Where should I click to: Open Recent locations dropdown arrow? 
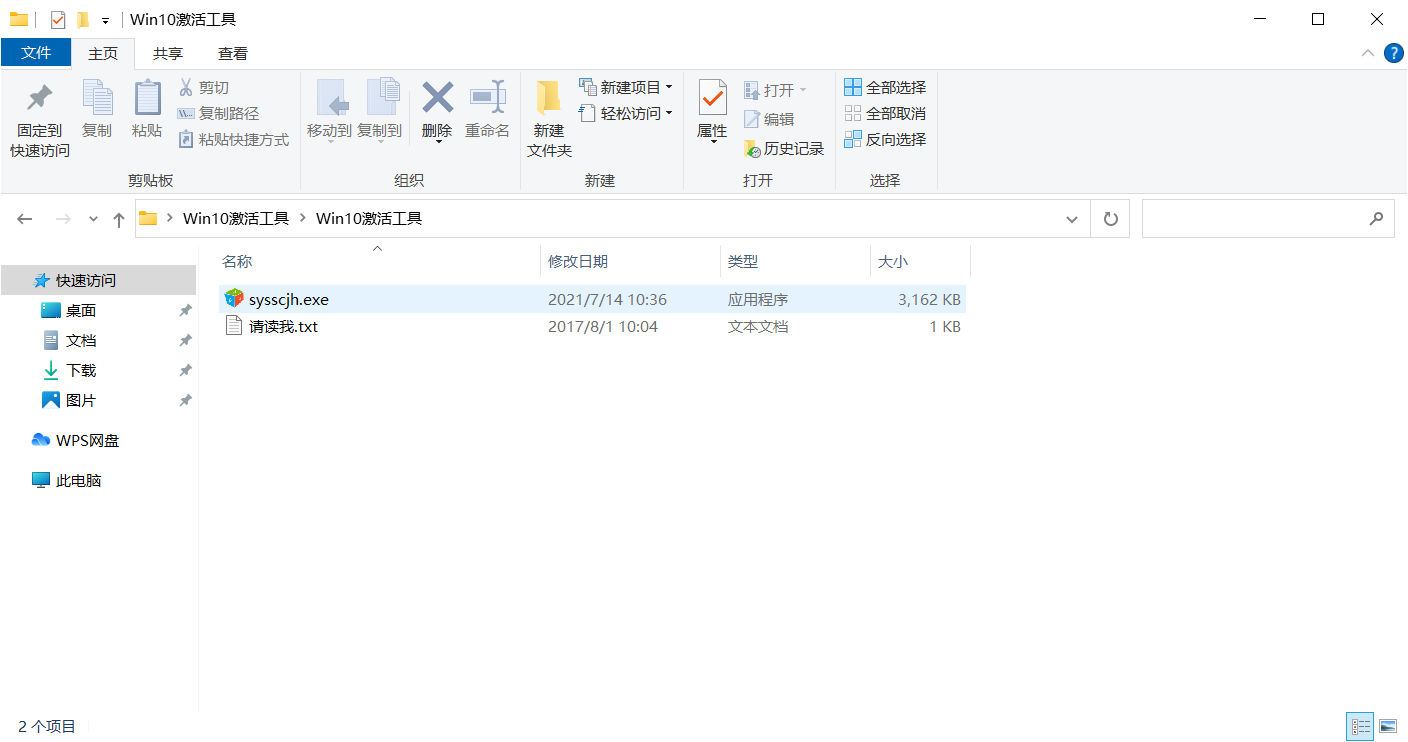coord(93,219)
